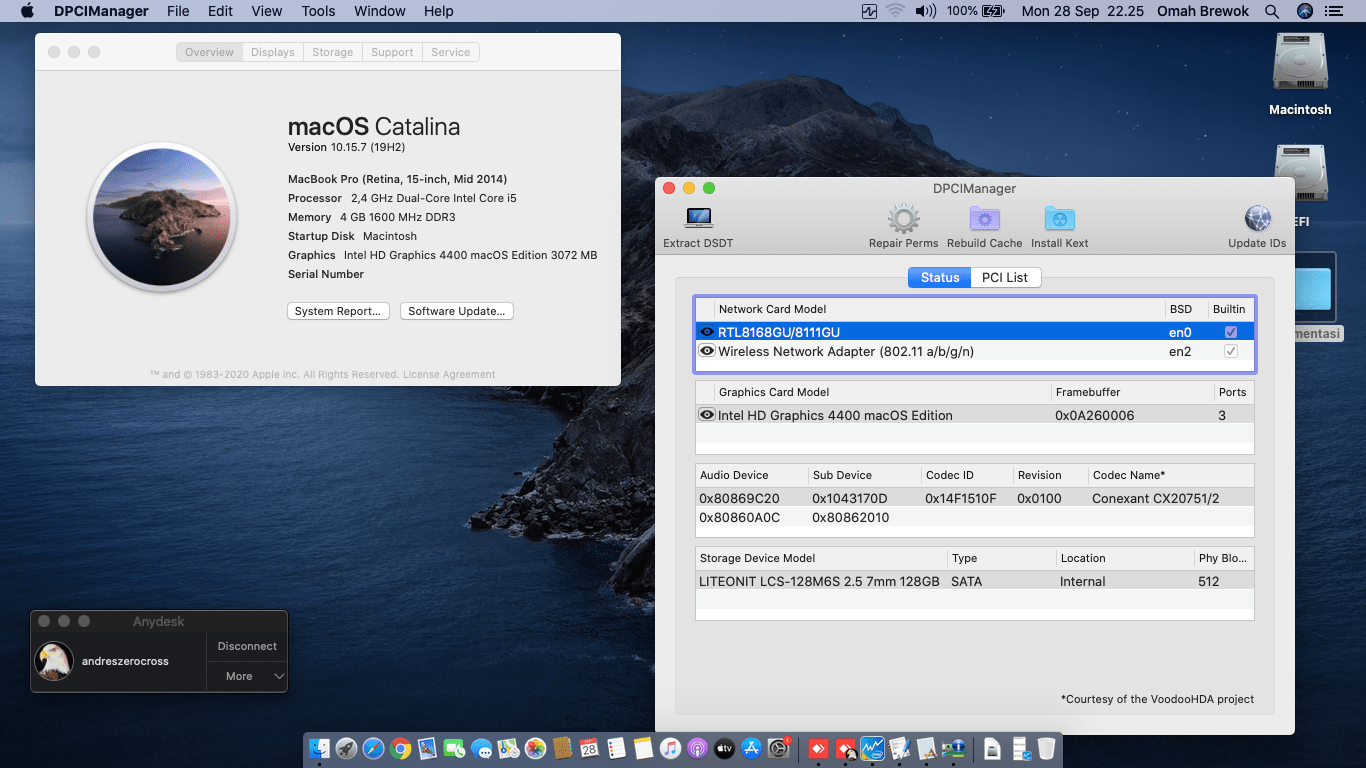This screenshot has width=1366, height=768.
Task: Toggle the eye beside Wireless Network Adapter
Action: coord(706,351)
